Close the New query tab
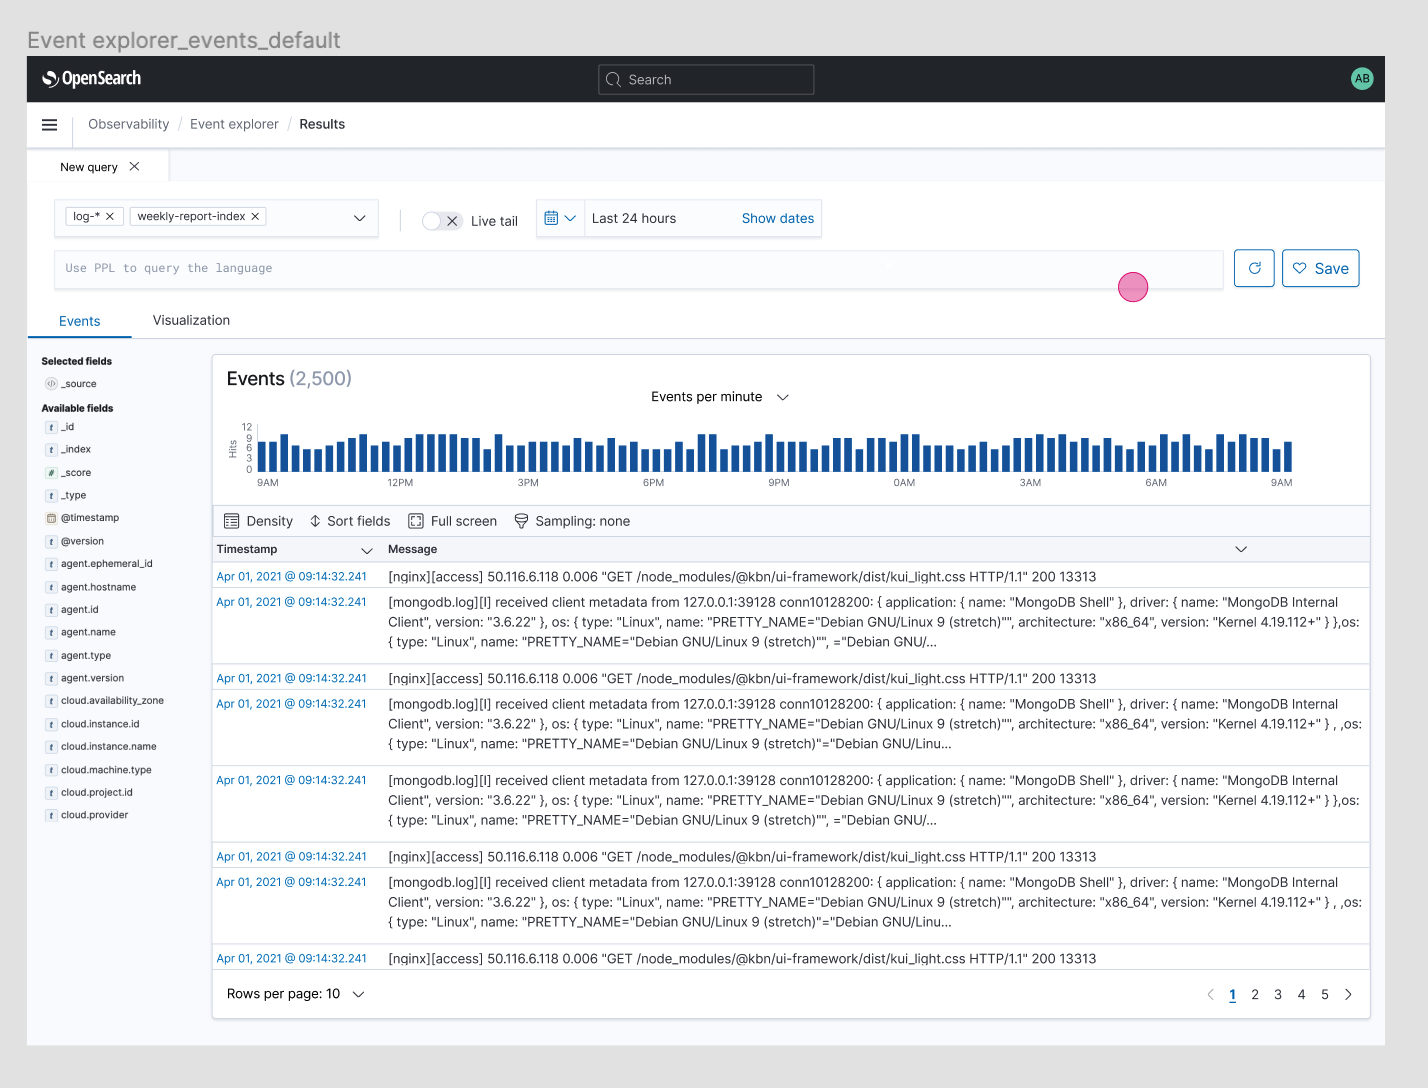The image size is (1428, 1088). [135, 167]
